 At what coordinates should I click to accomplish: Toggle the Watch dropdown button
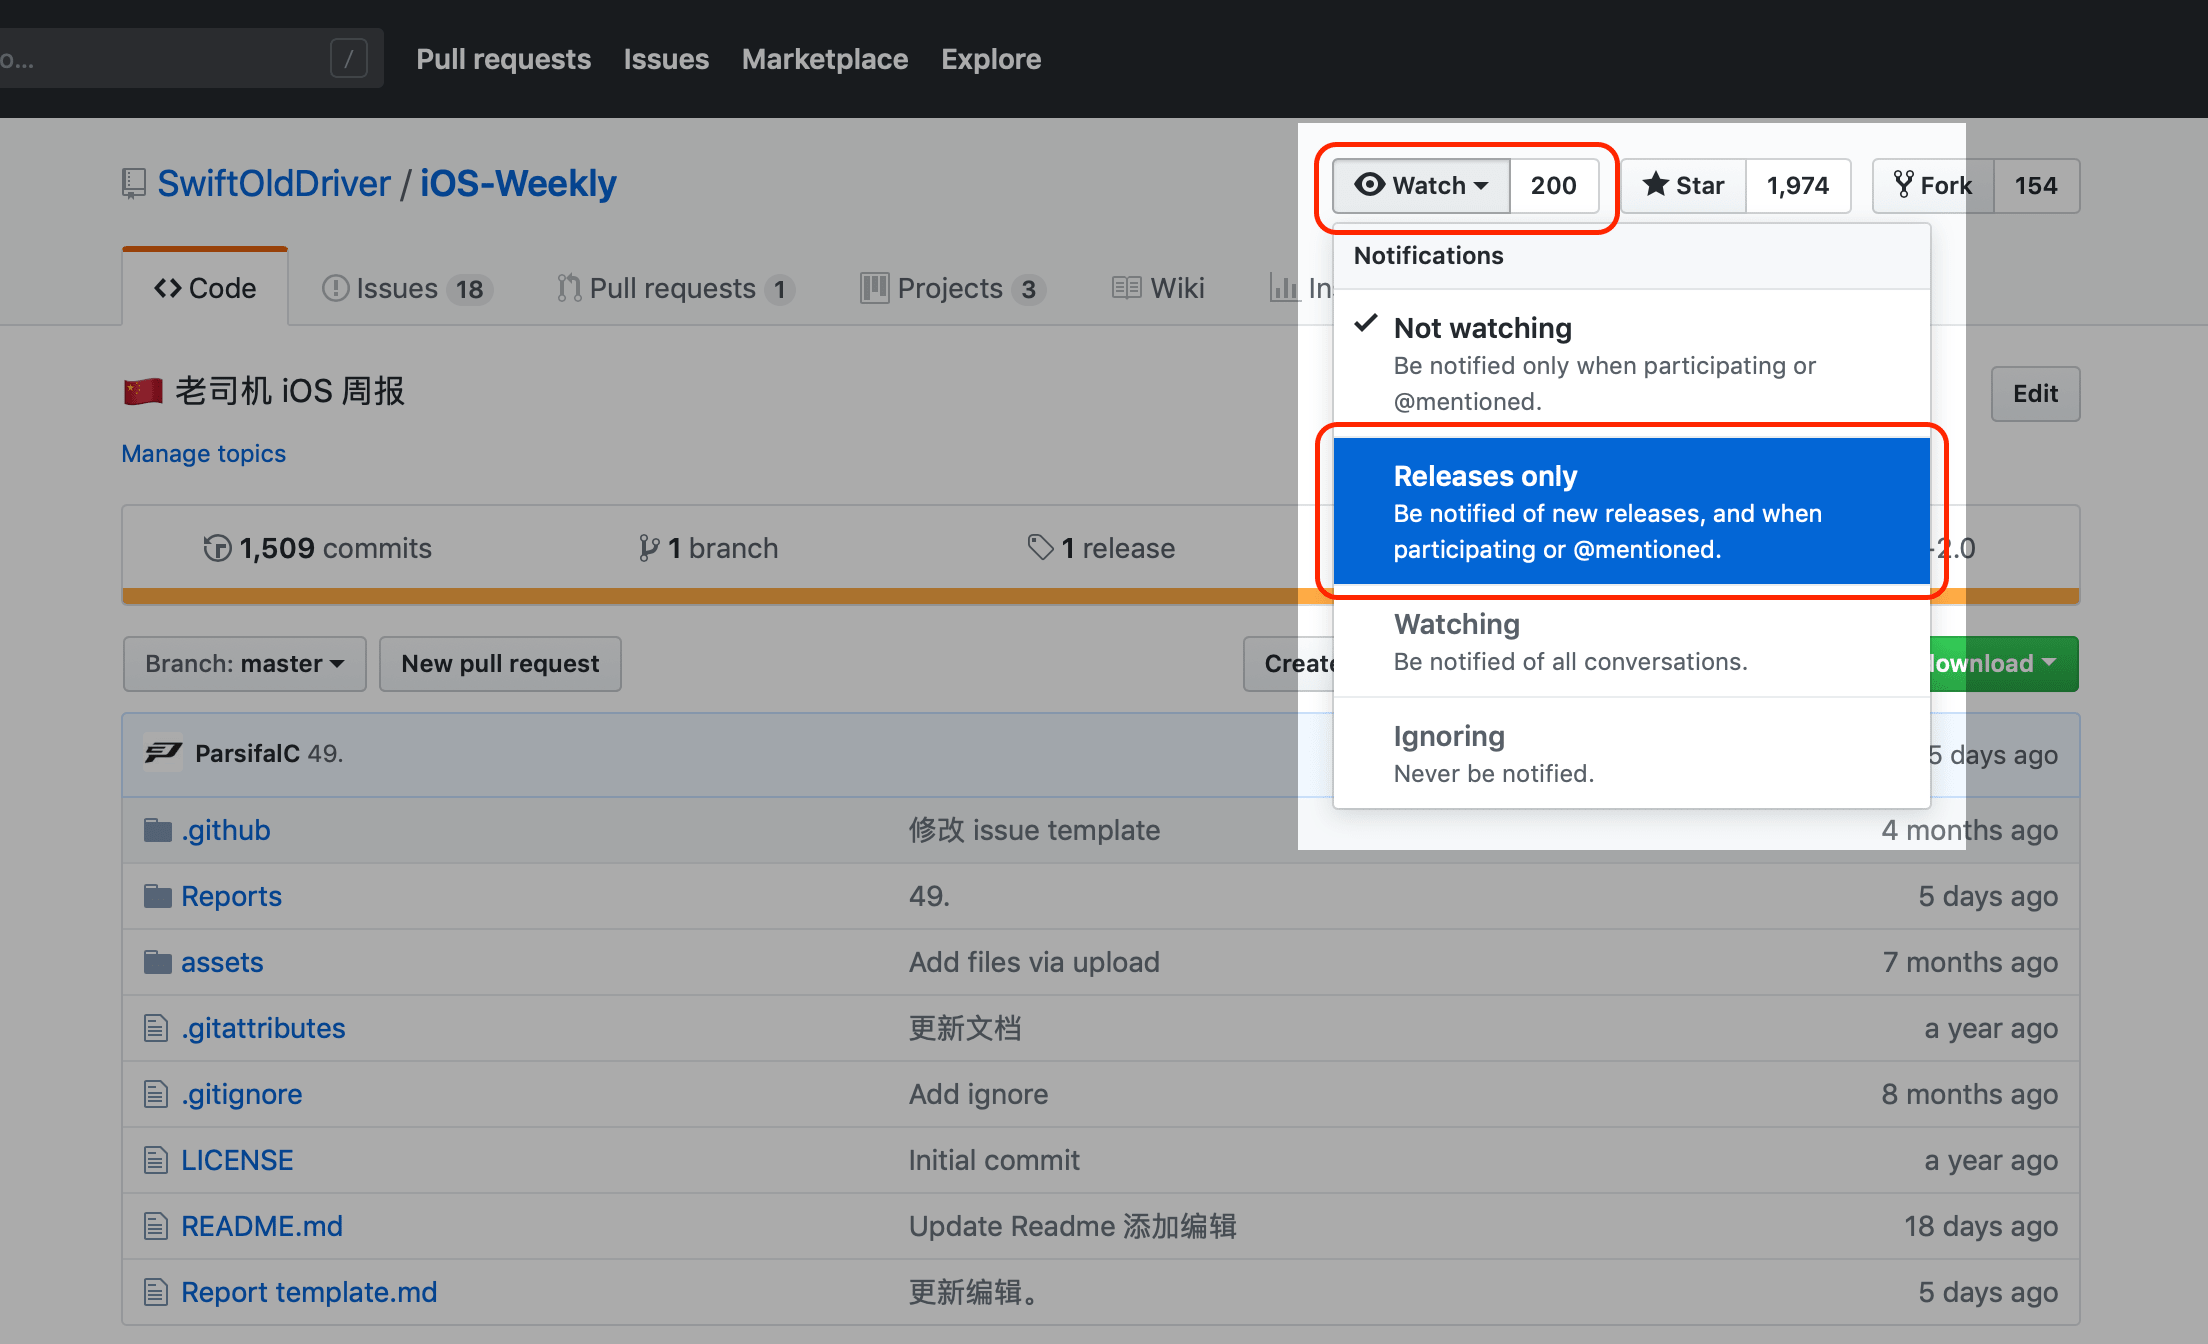point(1421,185)
